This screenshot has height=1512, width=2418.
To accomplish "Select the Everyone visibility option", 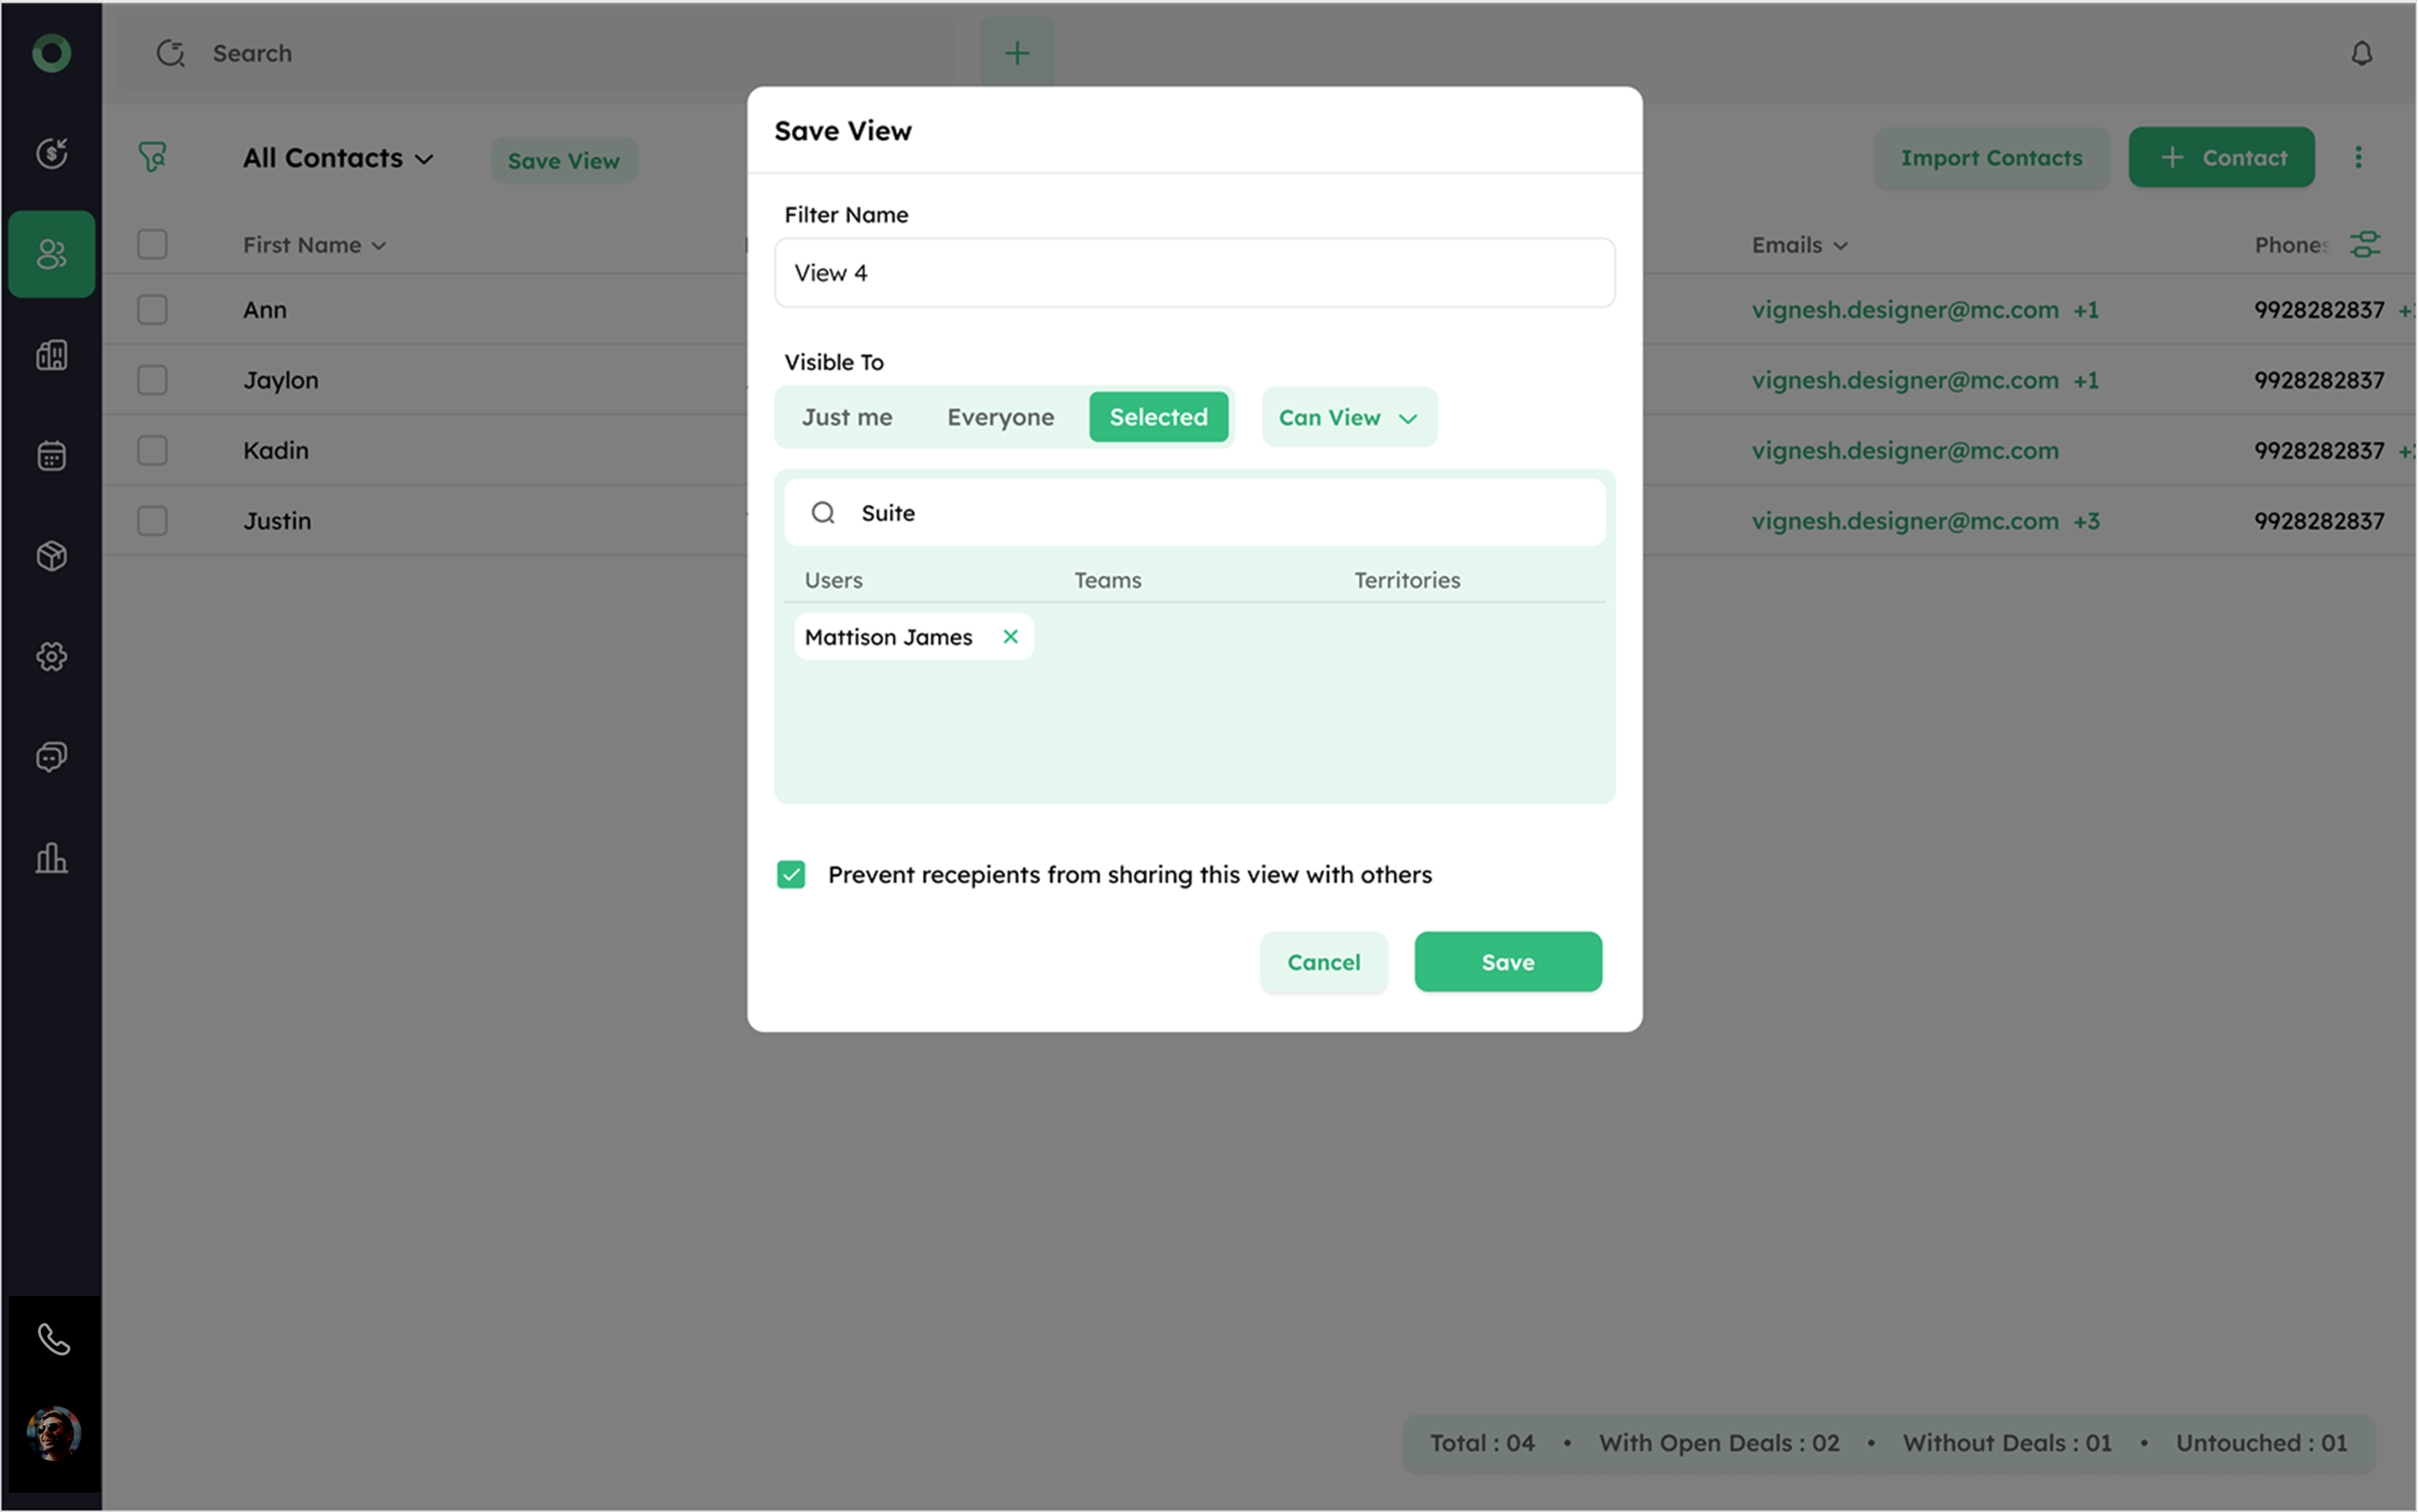I will click(1000, 418).
